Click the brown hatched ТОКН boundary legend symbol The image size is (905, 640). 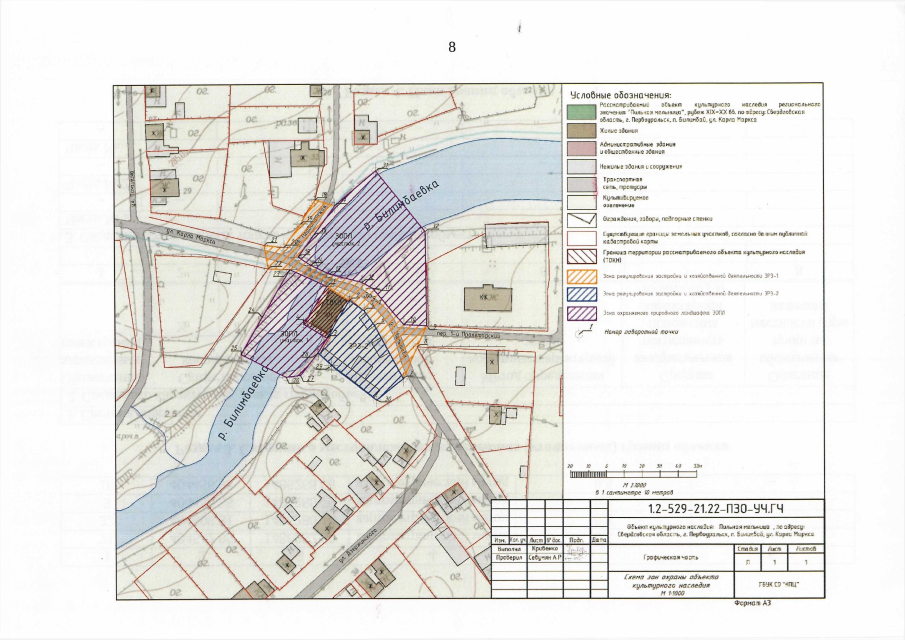tap(581, 255)
